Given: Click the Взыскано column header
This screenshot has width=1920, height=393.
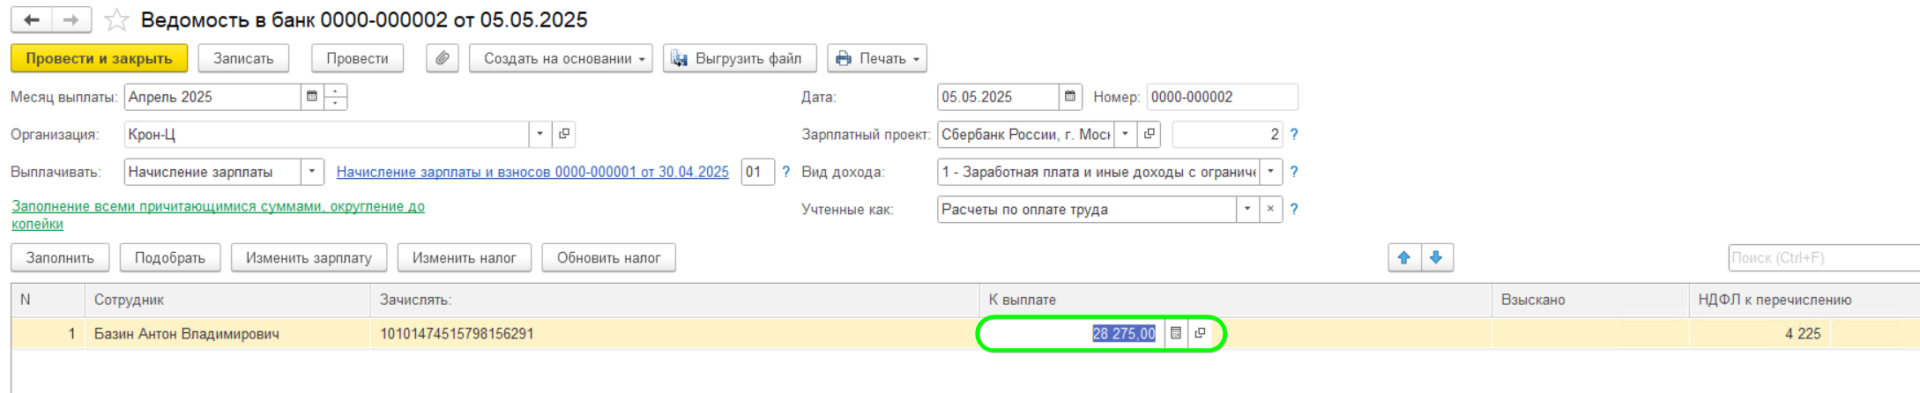Looking at the screenshot, I should pos(1590,300).
